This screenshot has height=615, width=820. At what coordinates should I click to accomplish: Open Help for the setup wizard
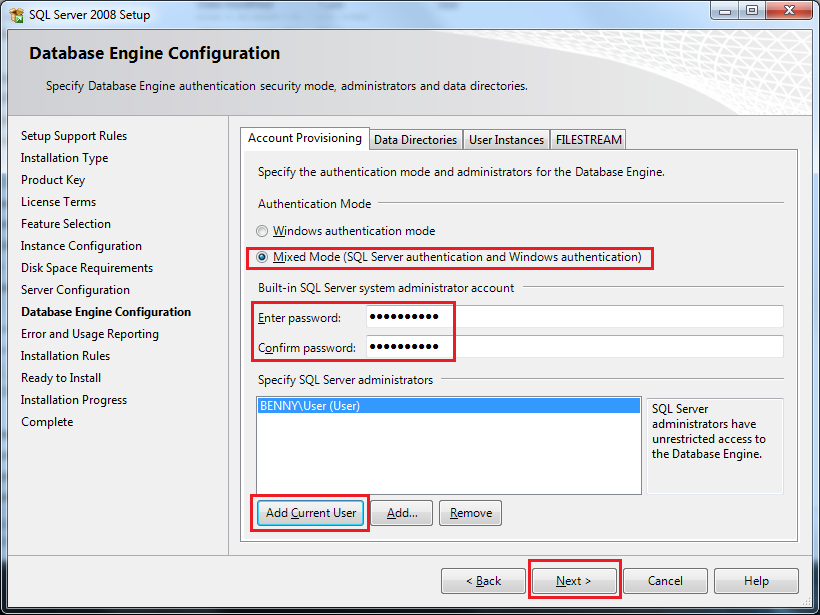click(x=756, y=581)
